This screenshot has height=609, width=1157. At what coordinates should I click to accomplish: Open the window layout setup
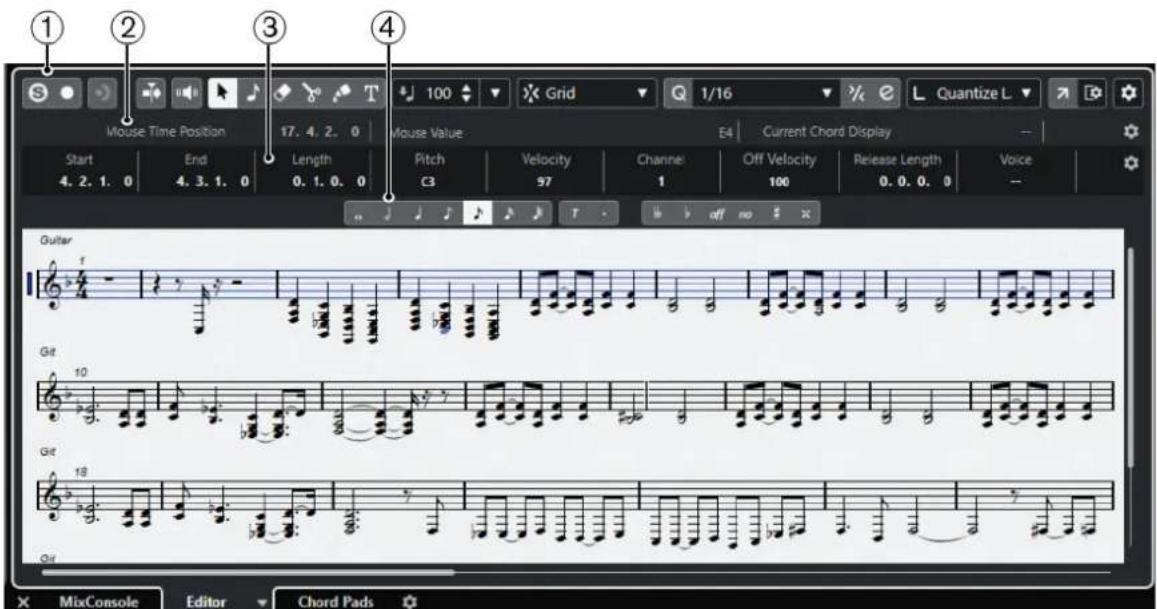[1093, 93]
